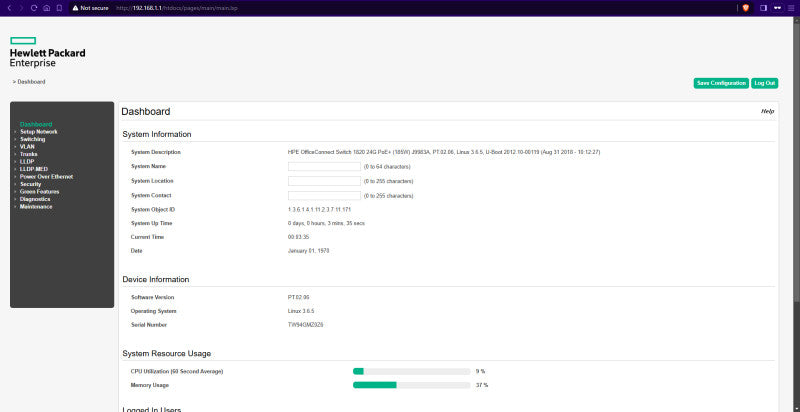
Task: Open the browser home page icon
Action: click(46, 8)
